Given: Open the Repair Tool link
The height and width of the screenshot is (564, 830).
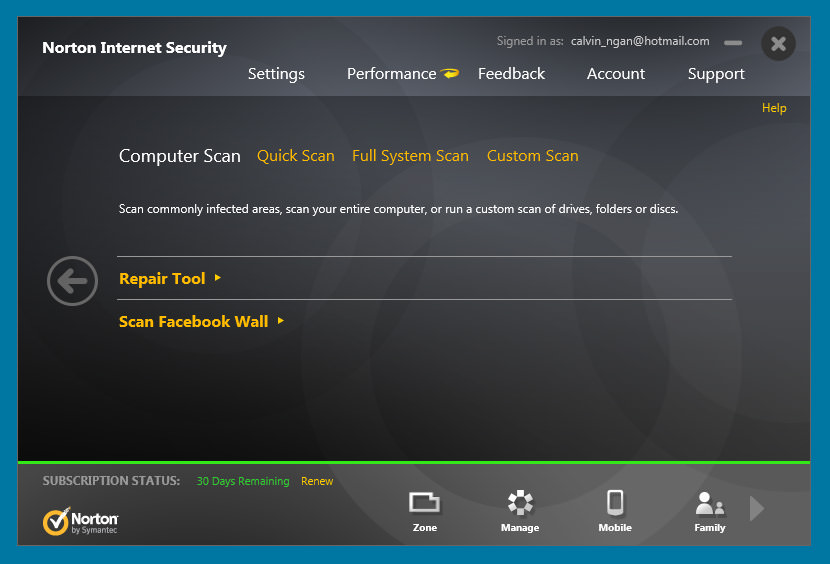Looking at the screenshot, I should 162,278.
